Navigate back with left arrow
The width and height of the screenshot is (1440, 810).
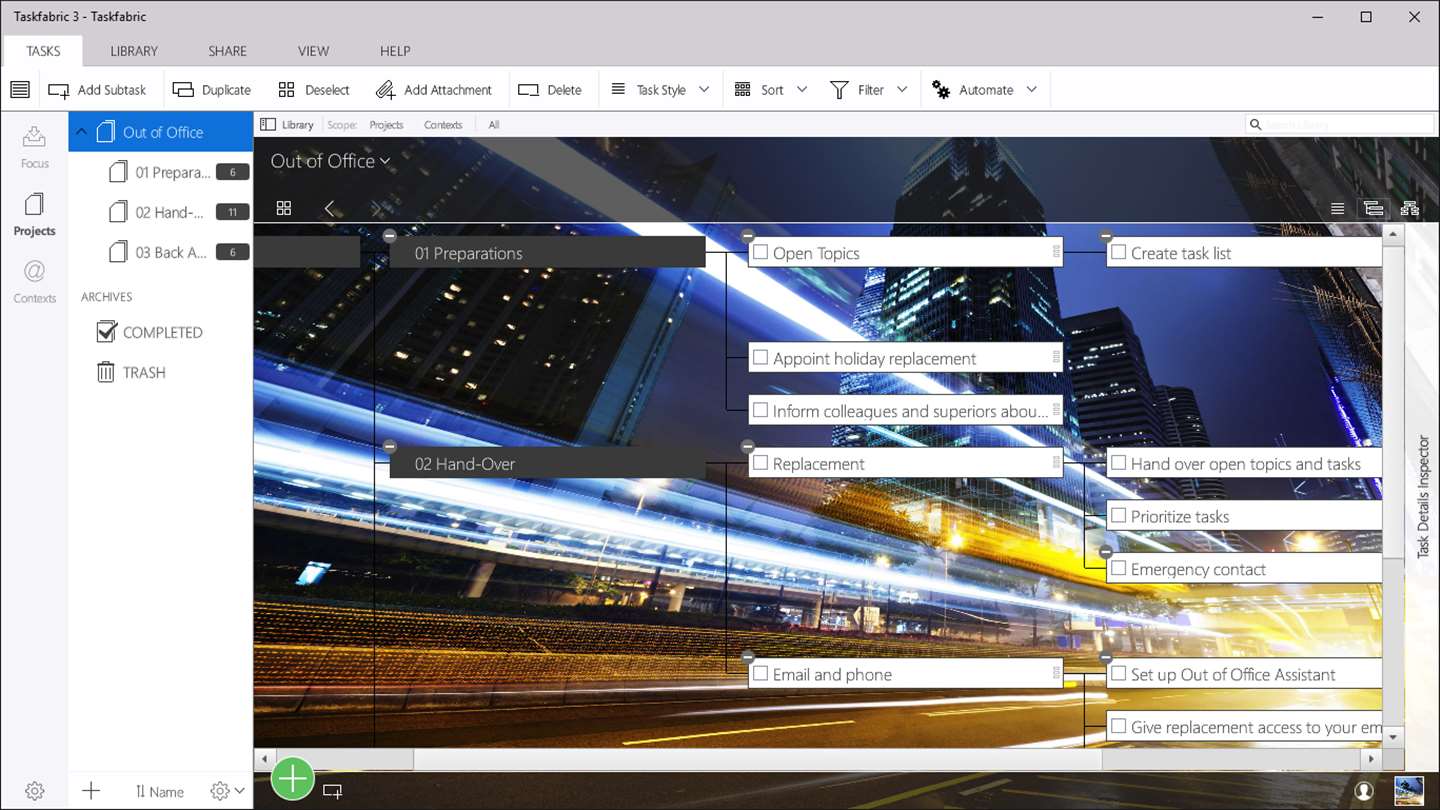coord(329,208)
